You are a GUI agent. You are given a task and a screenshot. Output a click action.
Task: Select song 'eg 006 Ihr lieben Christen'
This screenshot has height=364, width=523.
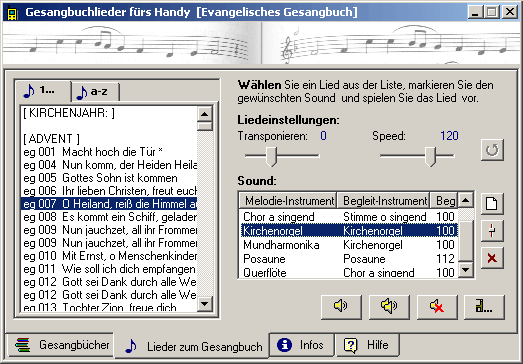tap(109, 191)
